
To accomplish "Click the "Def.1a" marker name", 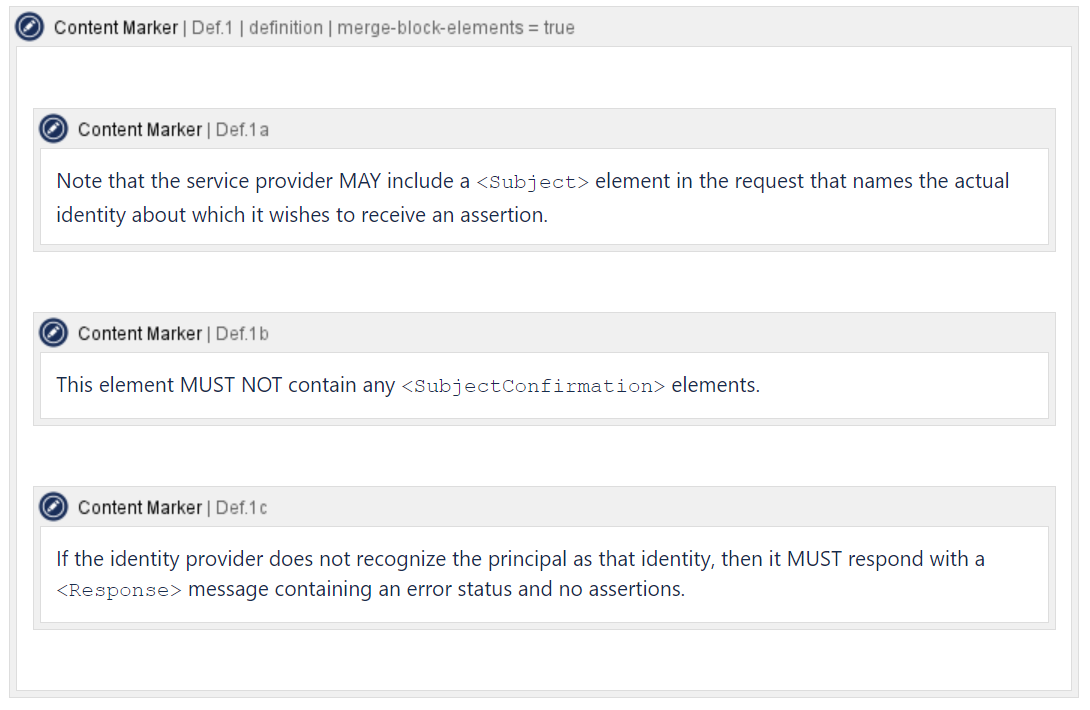I will tap(242, 130).
